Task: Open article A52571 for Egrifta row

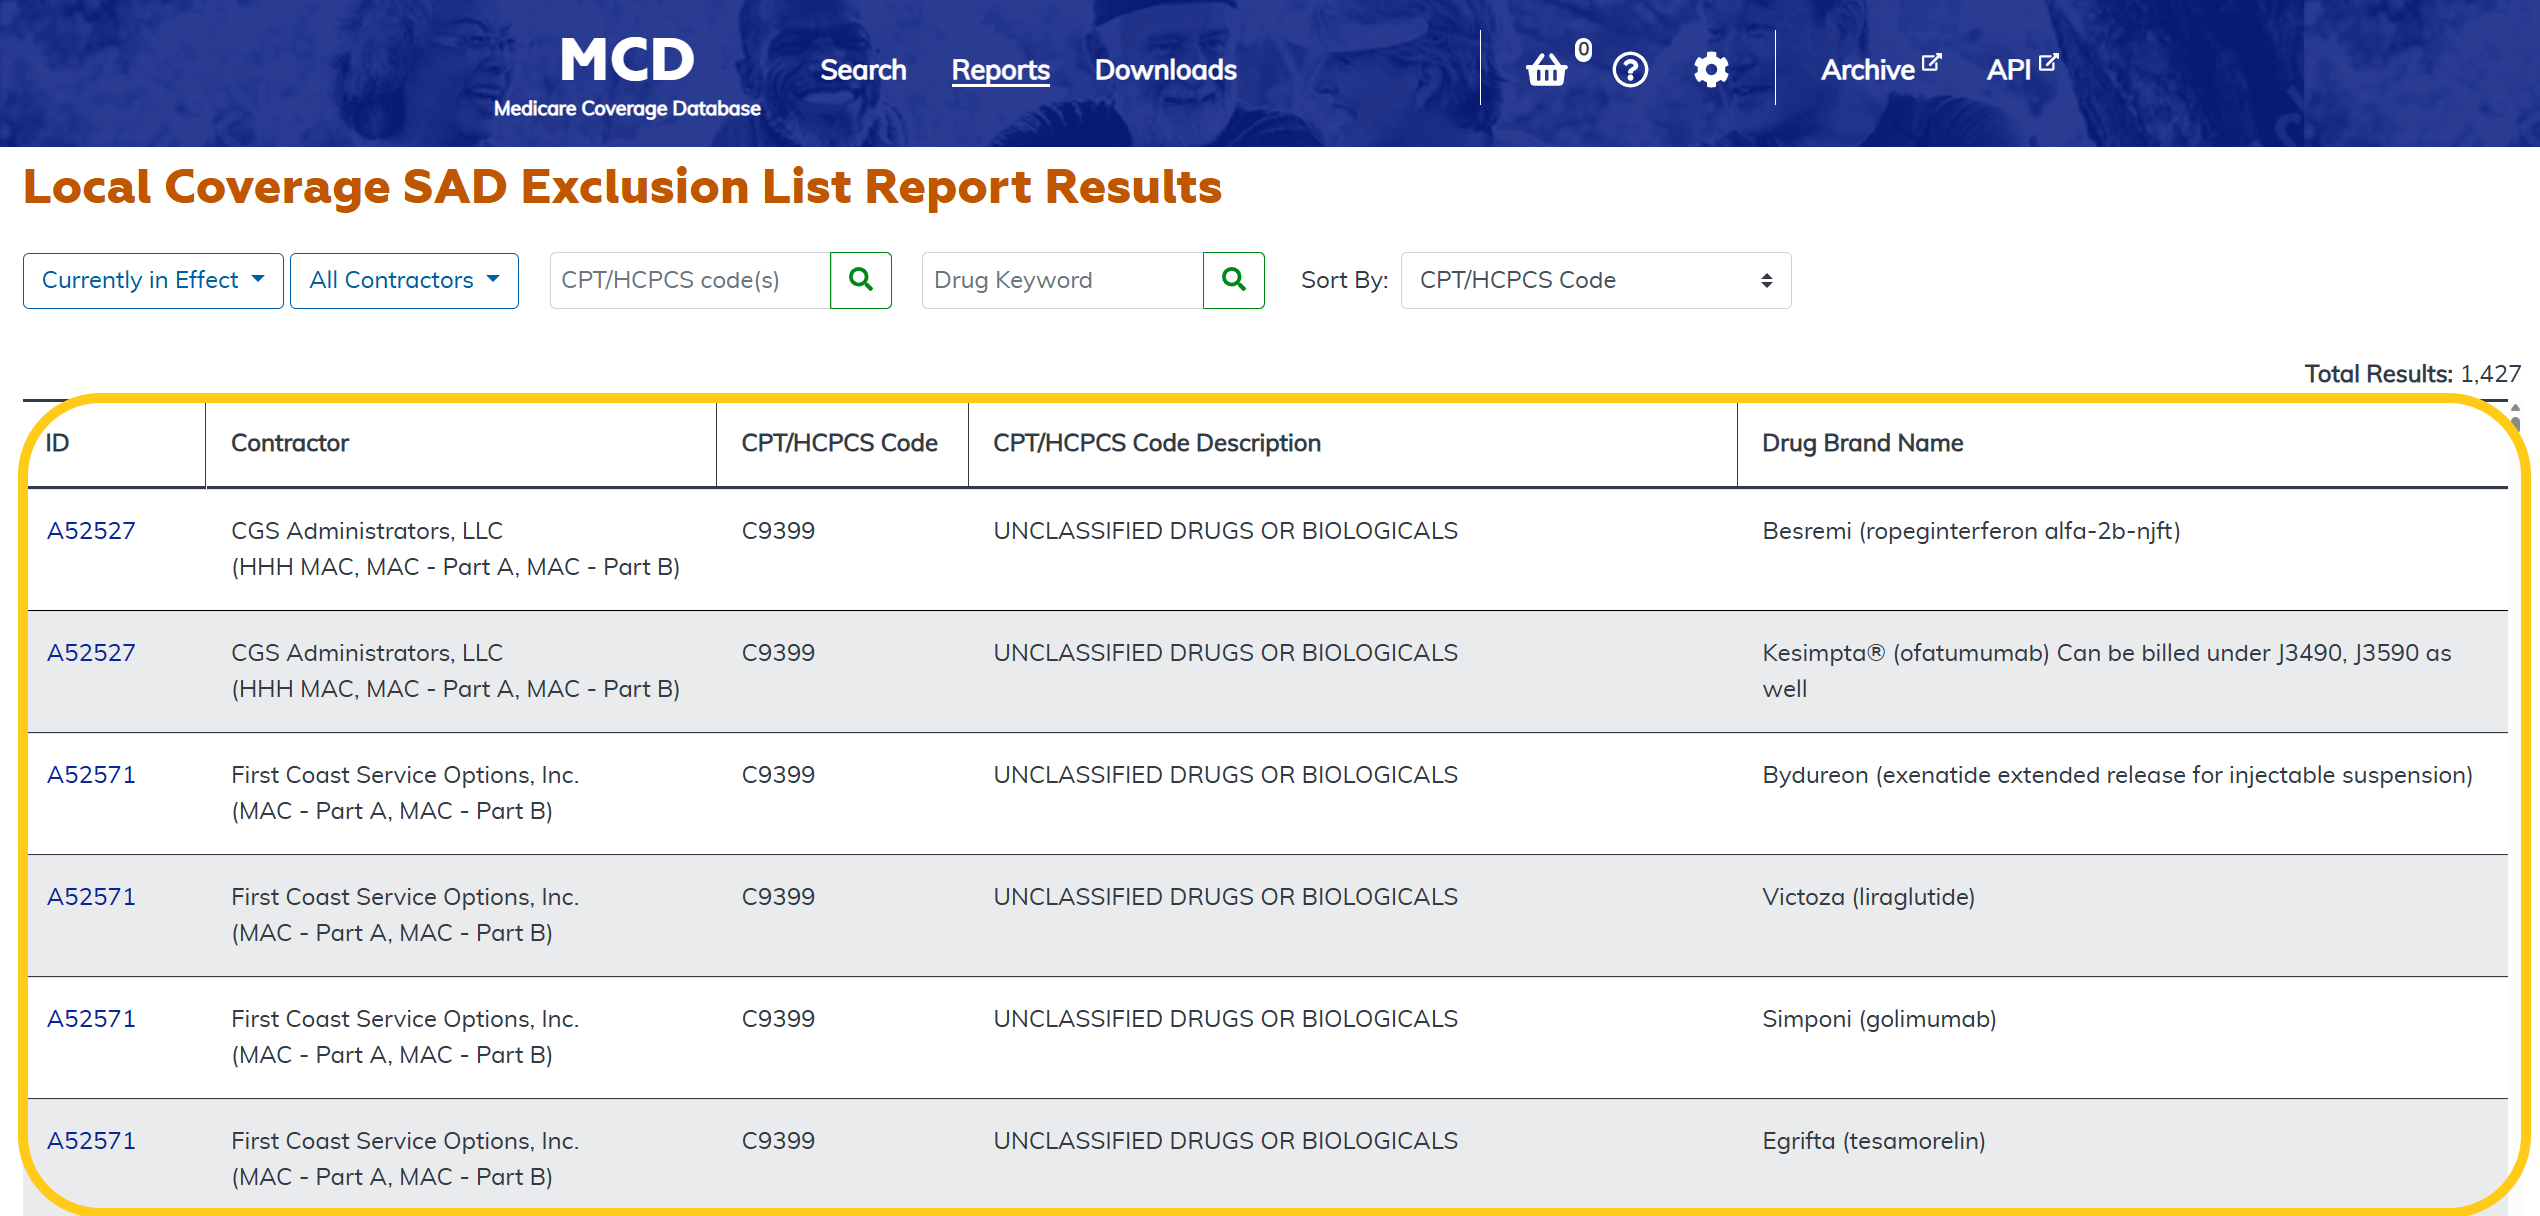Action: (91, 1141)
